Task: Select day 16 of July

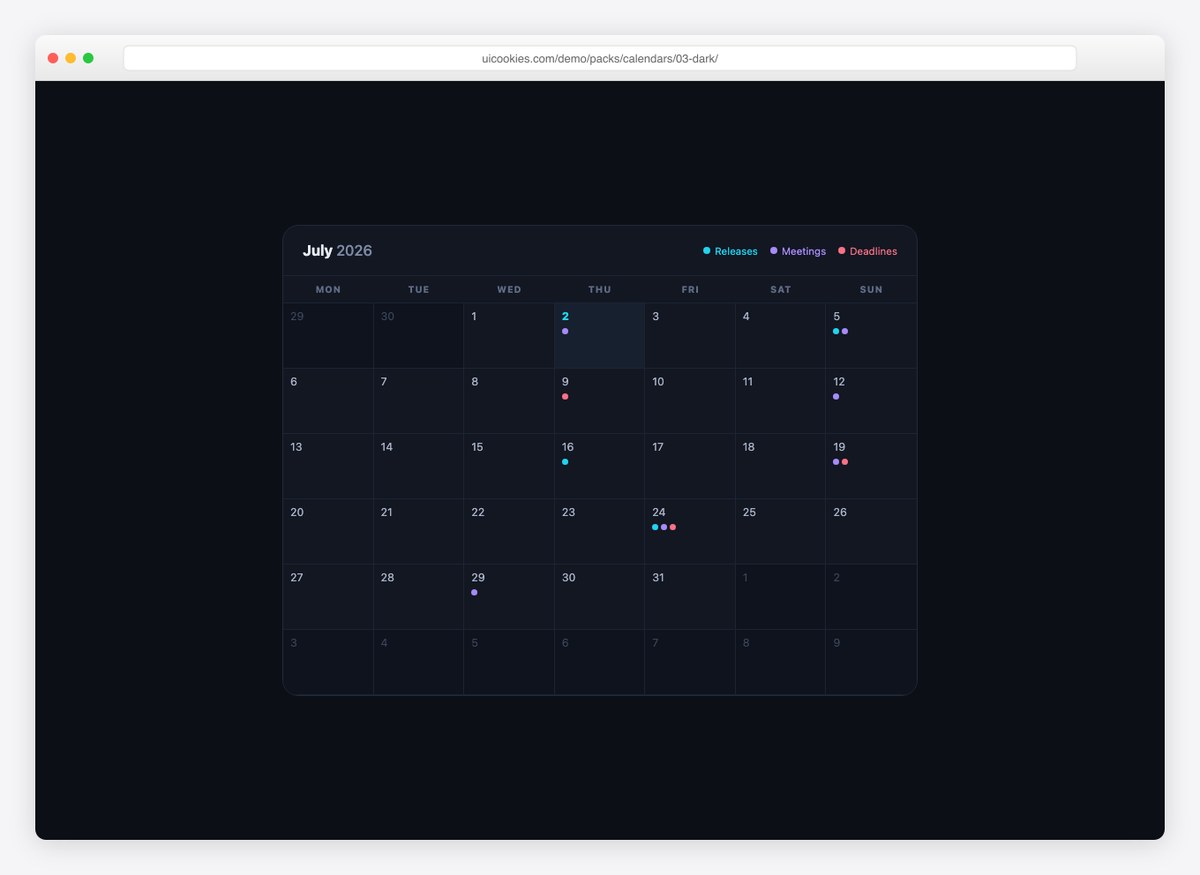Action: (x=600, y=466)
